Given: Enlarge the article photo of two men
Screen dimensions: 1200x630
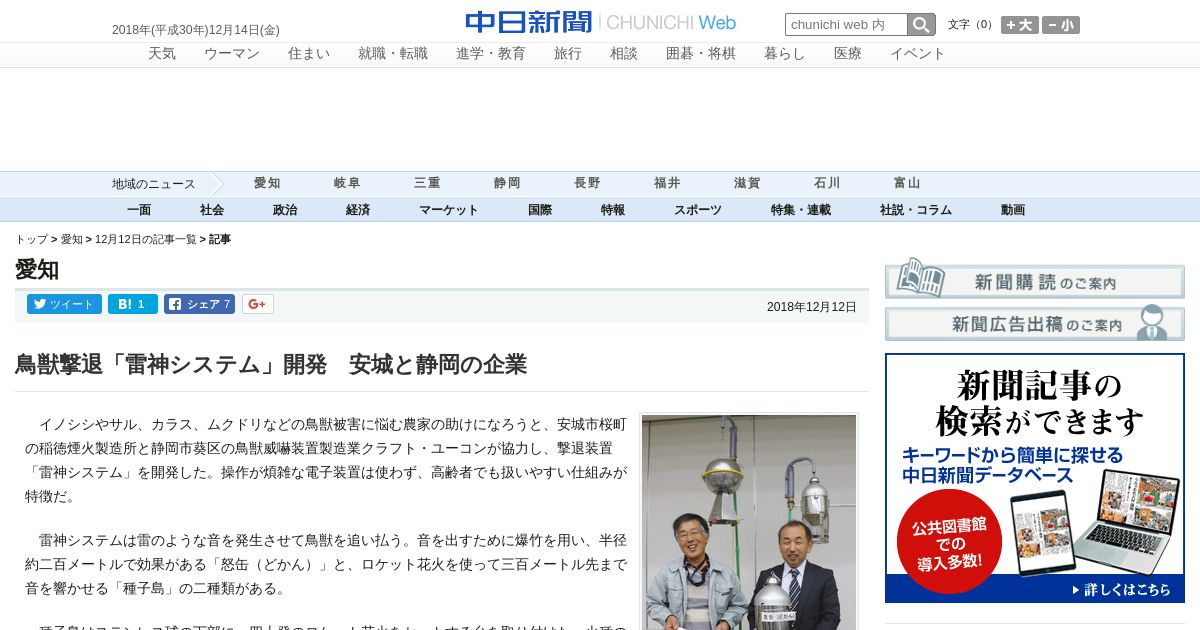Looking at the screenshot, I should coord(749,522).
